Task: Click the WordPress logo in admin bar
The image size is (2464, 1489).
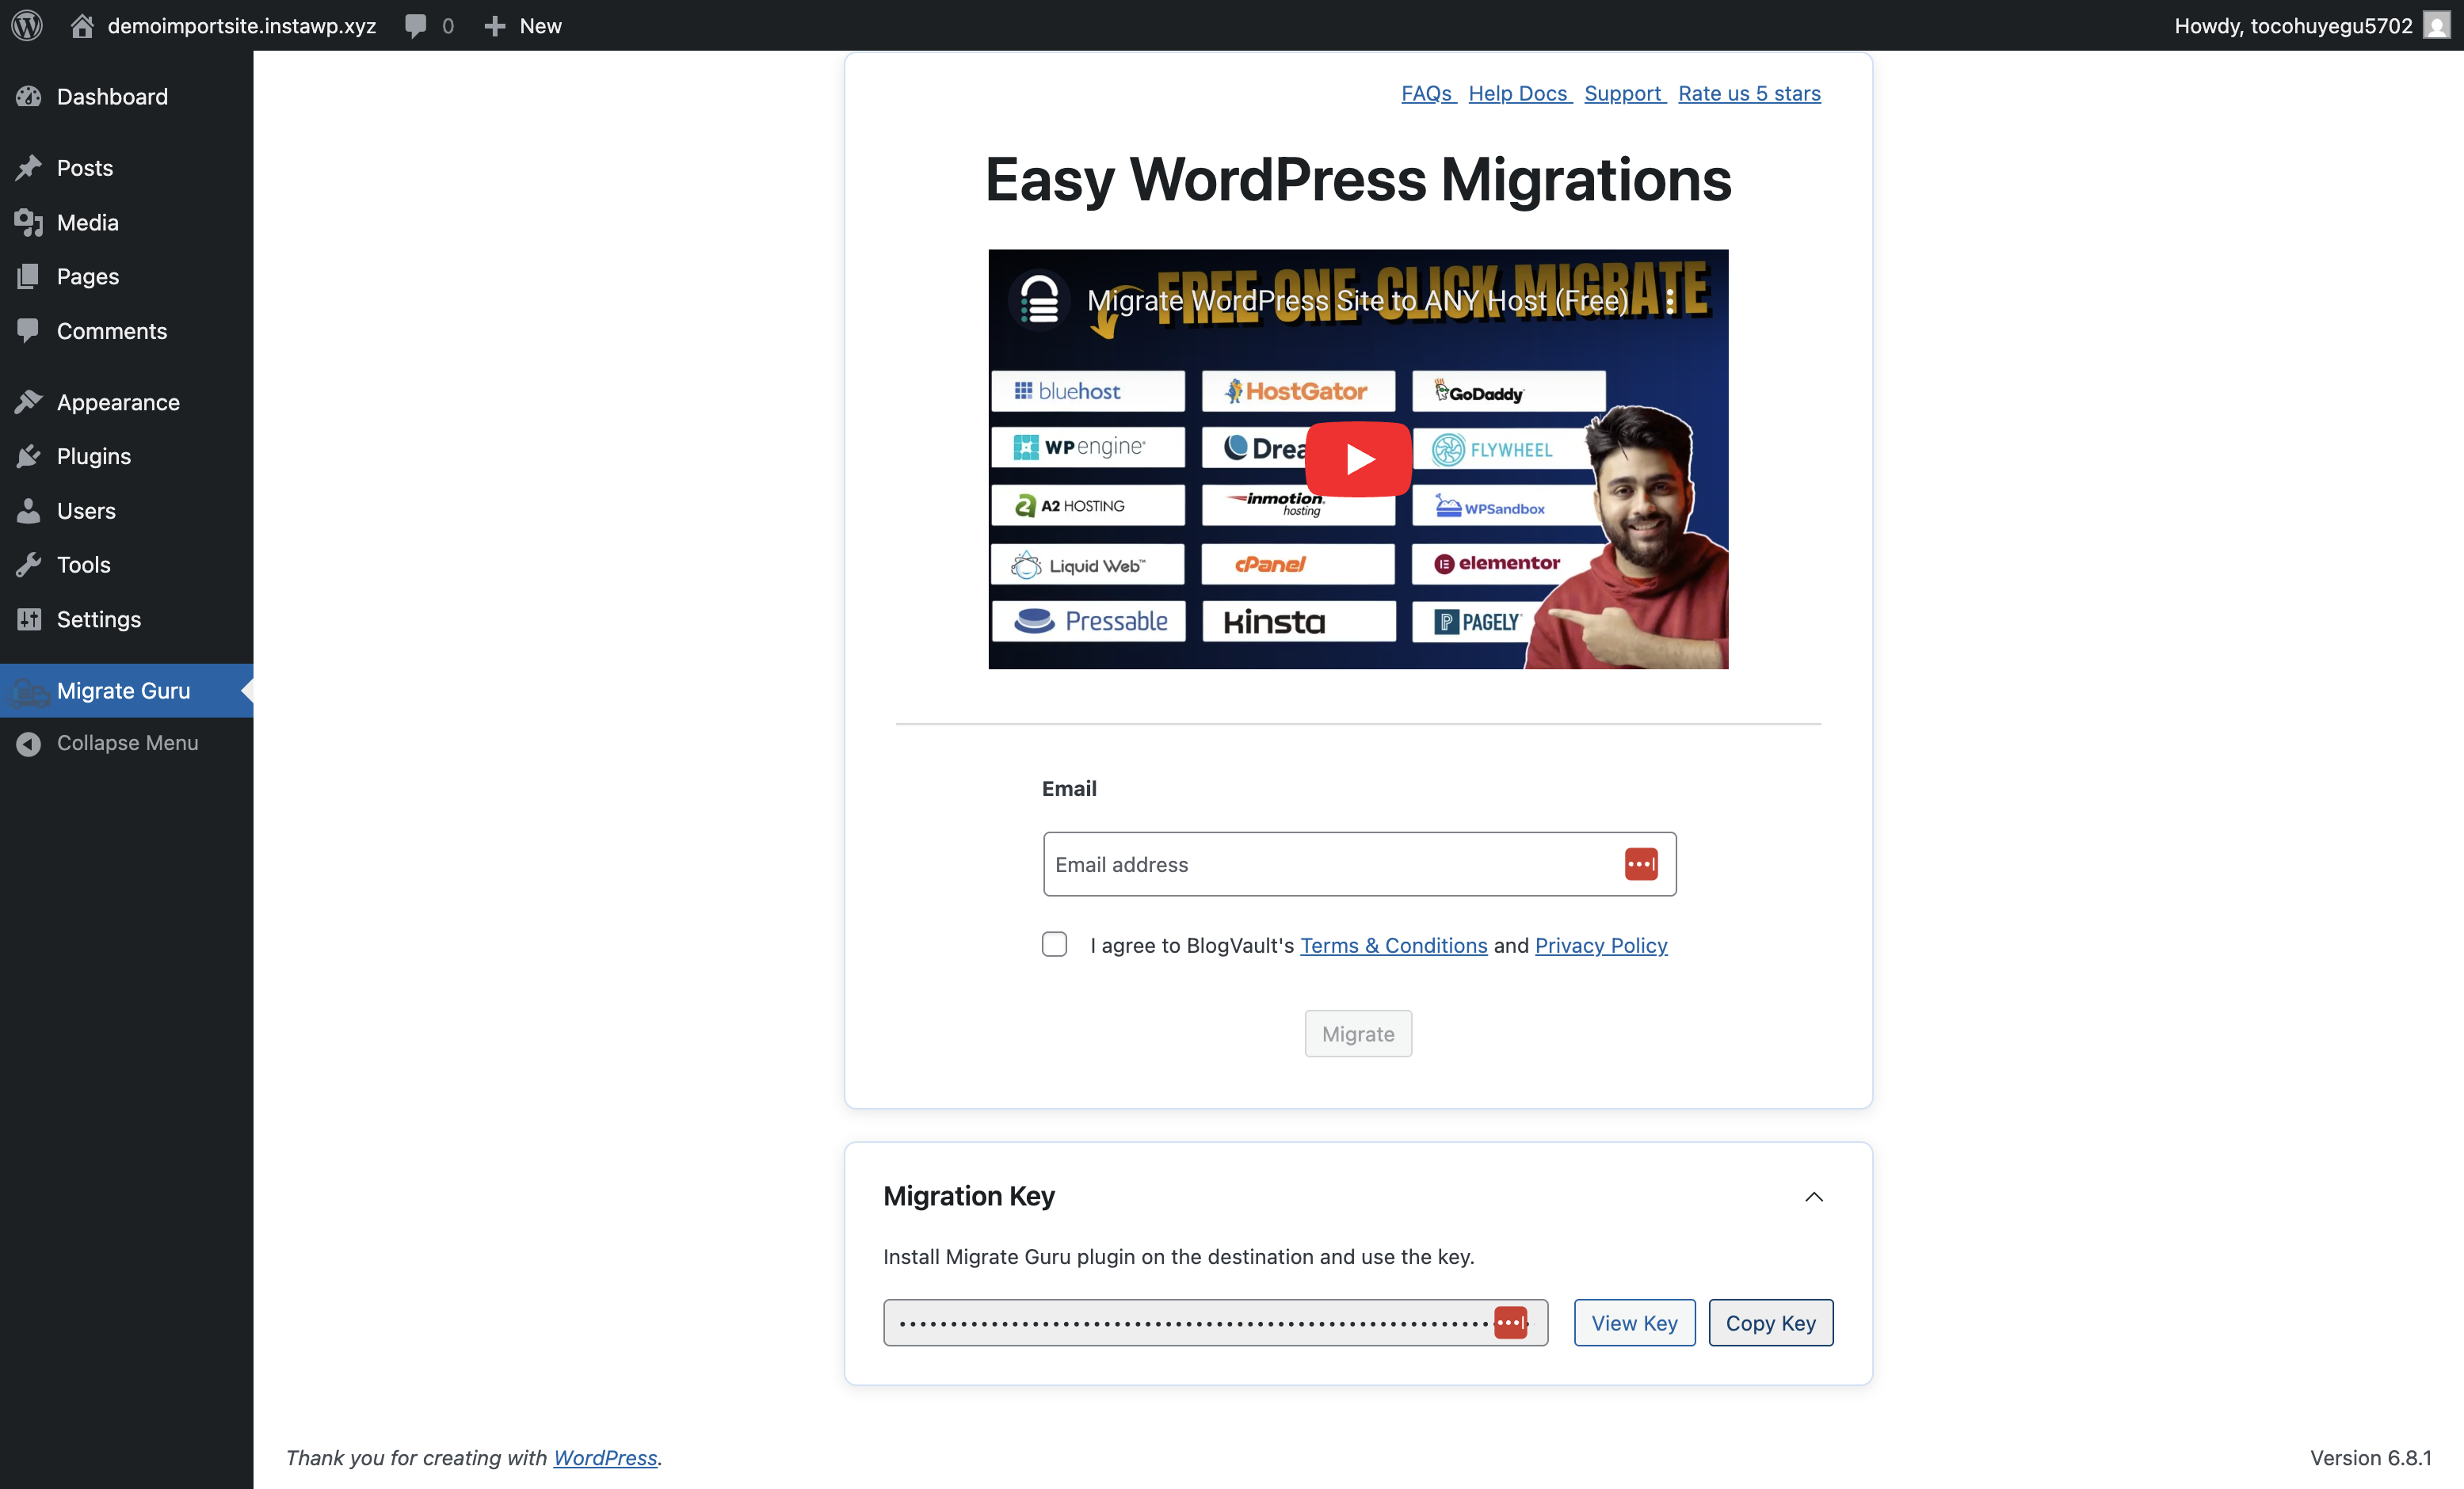Action: (27, 25)
